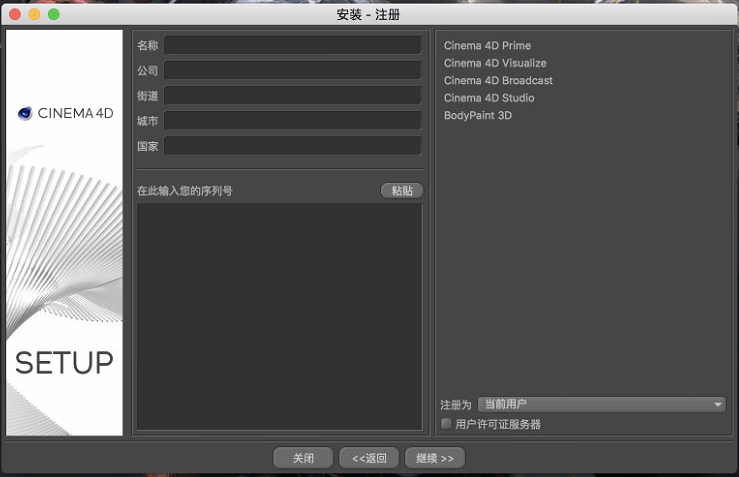Enable the 用户许可证服务器 checkbox
This screenshot has height=477, width=739.
[x=446, y=424]
